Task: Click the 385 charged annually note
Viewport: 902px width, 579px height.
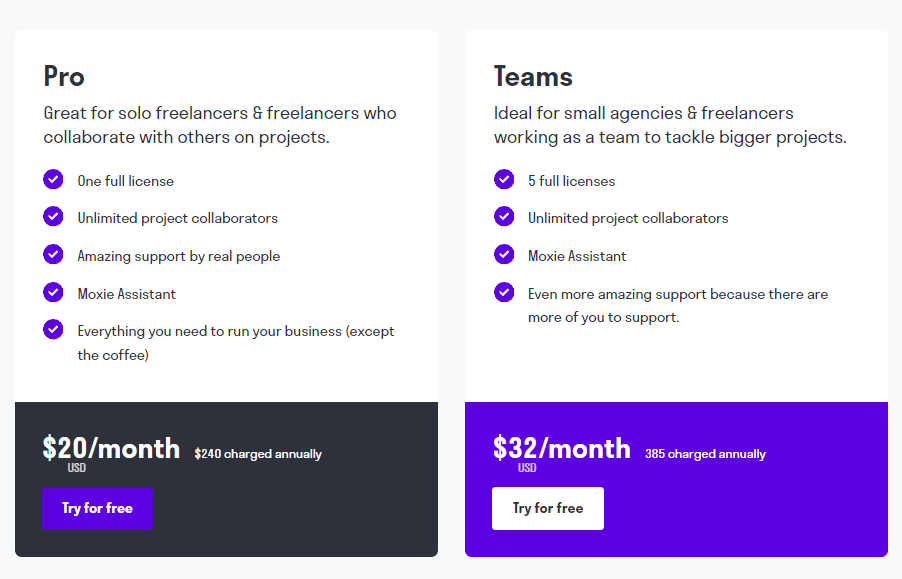Action: point(705,454)
